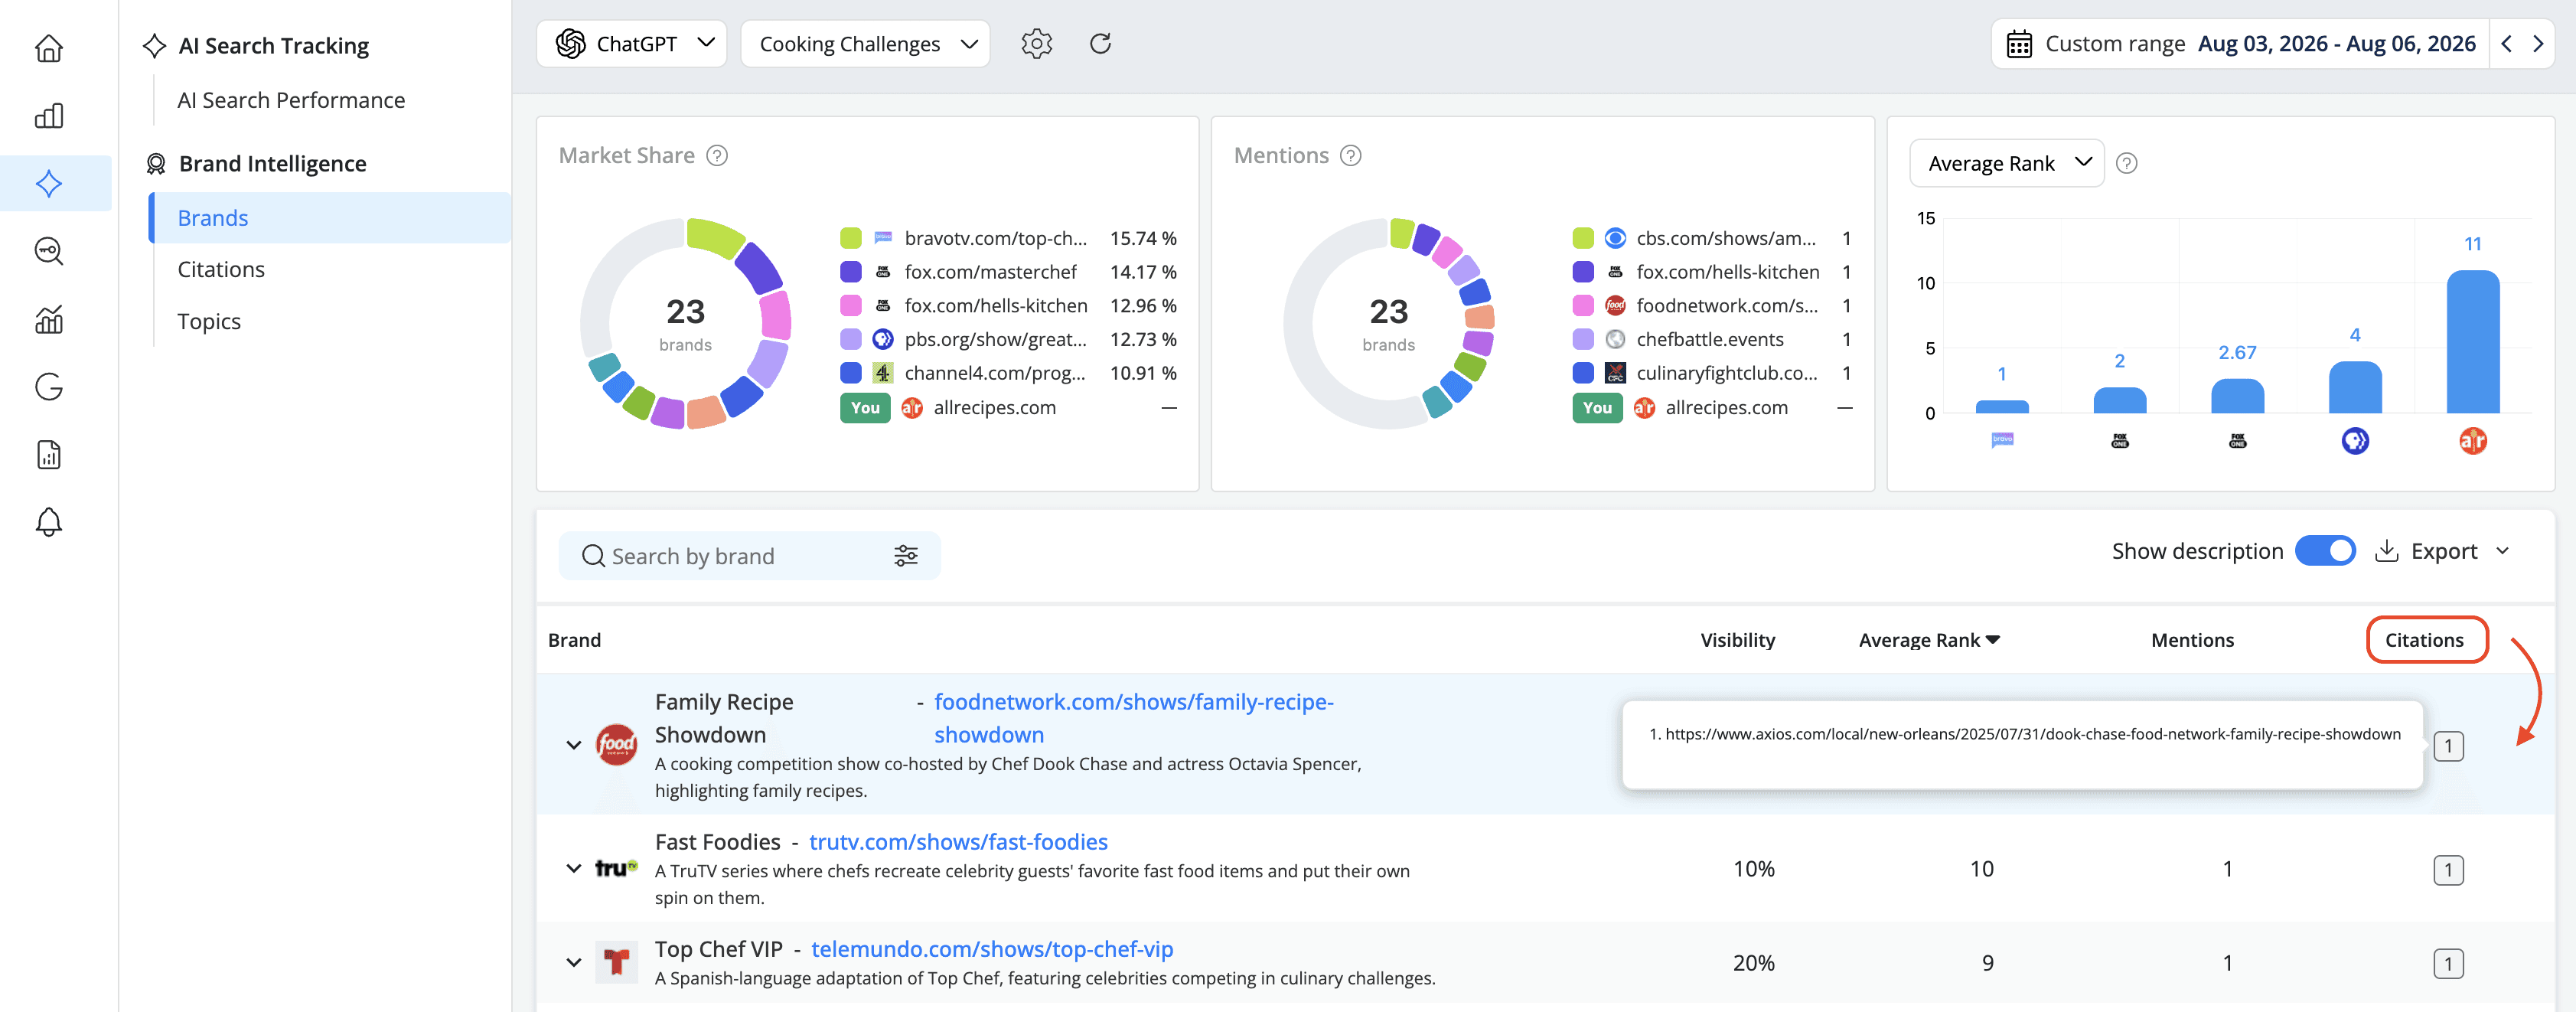Viewport: 2576px width, 1012px height.
Task: Click channel4.com/prog... legend entry
Action: [994, 373]
